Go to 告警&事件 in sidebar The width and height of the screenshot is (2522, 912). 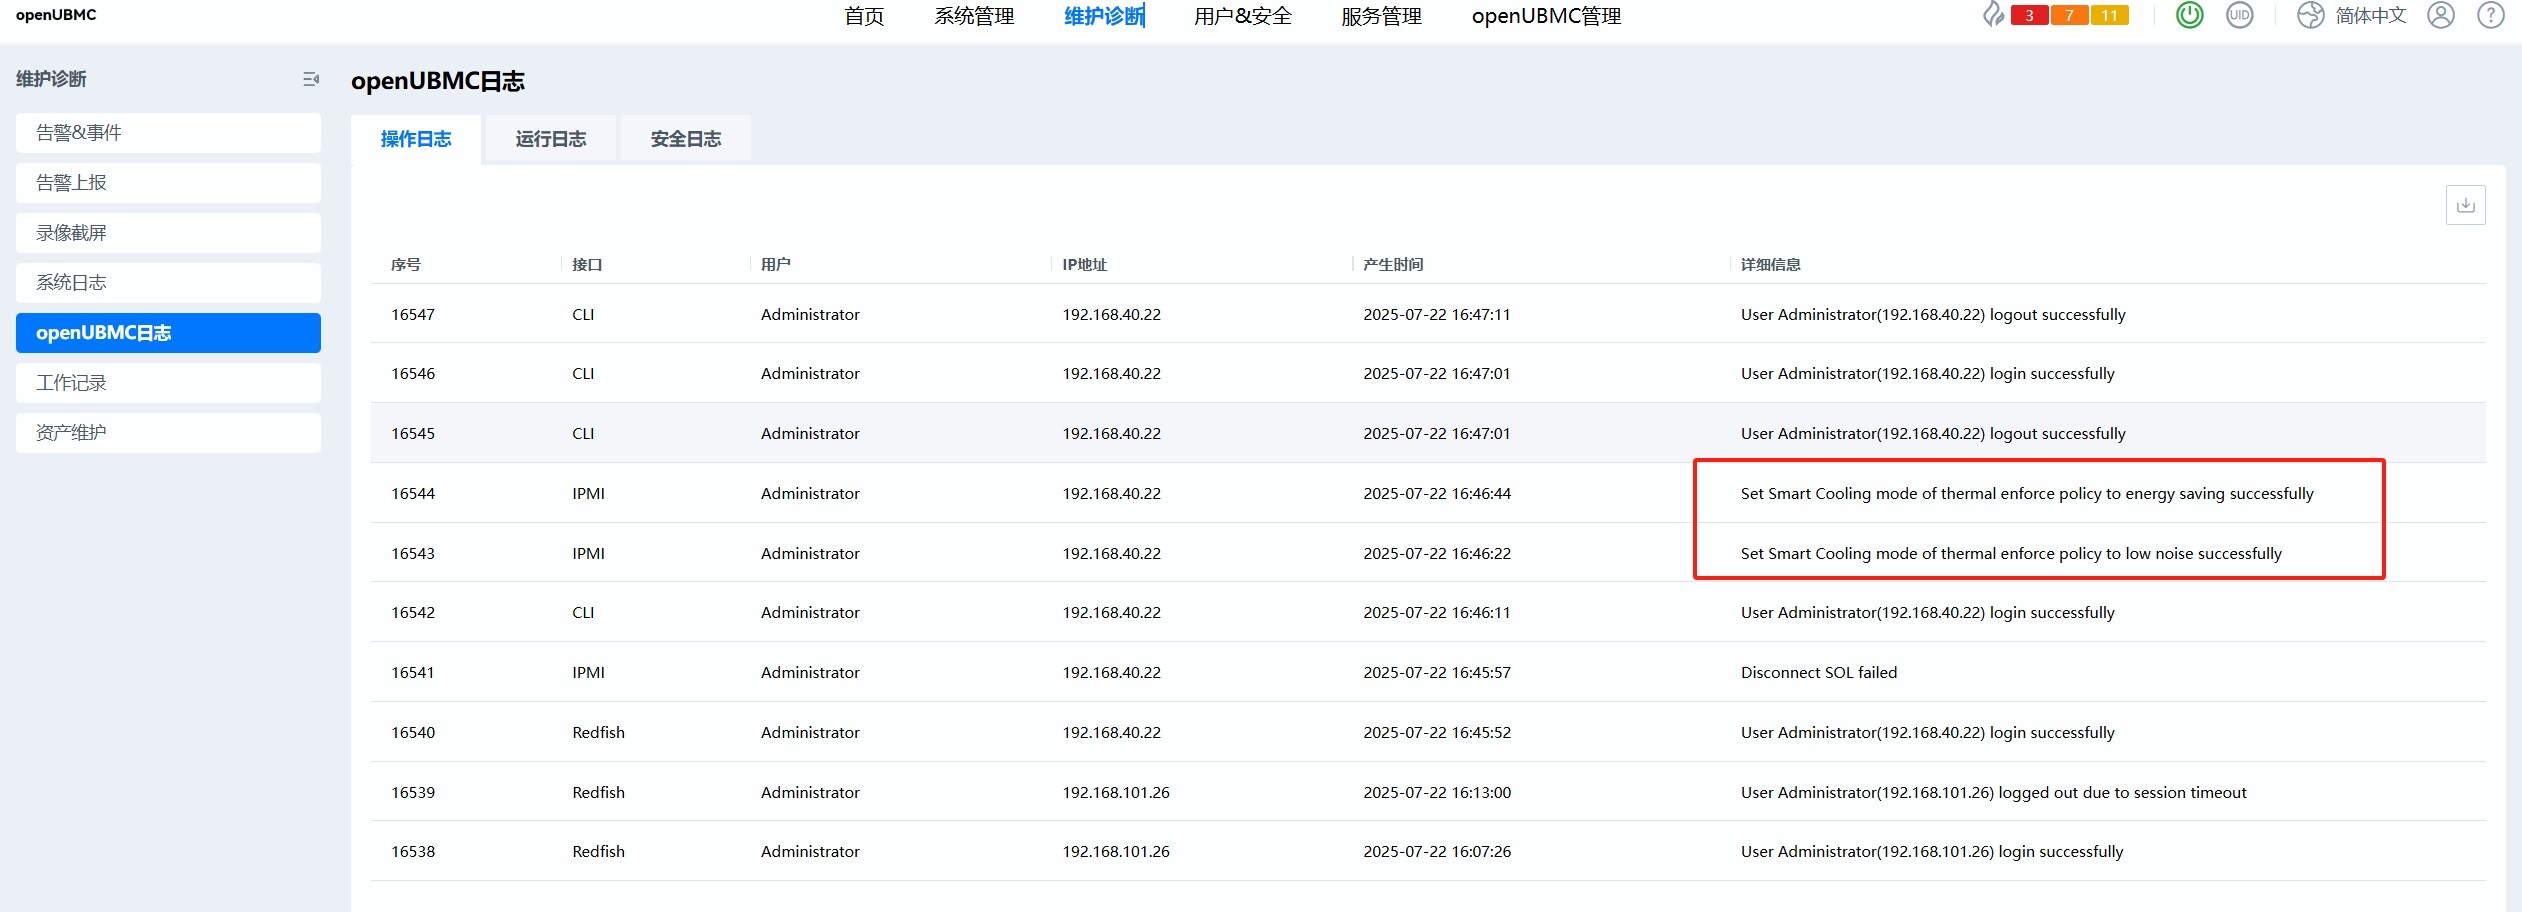click(x=168, y=133)
